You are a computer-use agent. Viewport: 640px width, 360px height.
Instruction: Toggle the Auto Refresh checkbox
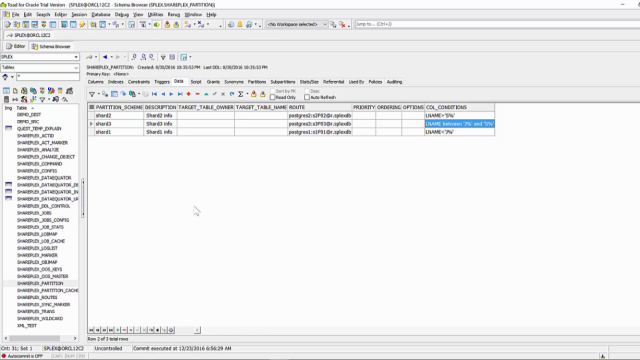click(x=307, y=97)
